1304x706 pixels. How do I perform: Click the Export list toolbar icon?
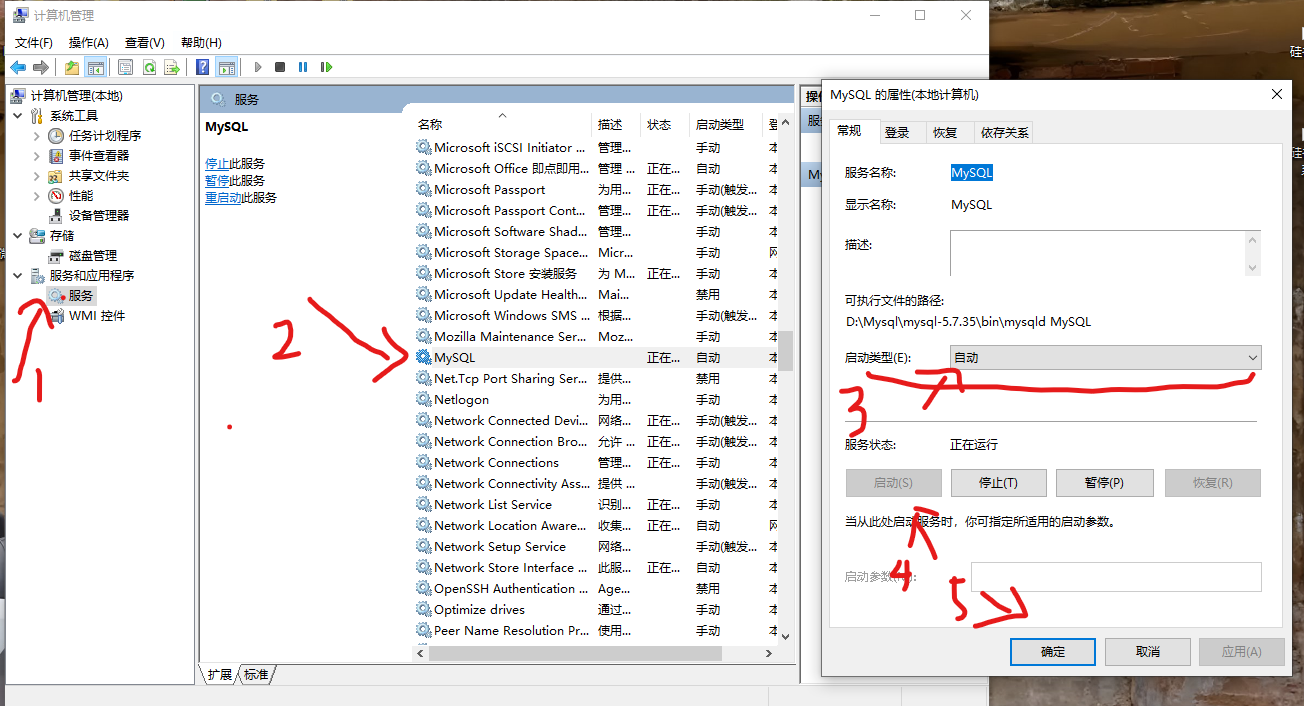(172, 67)
